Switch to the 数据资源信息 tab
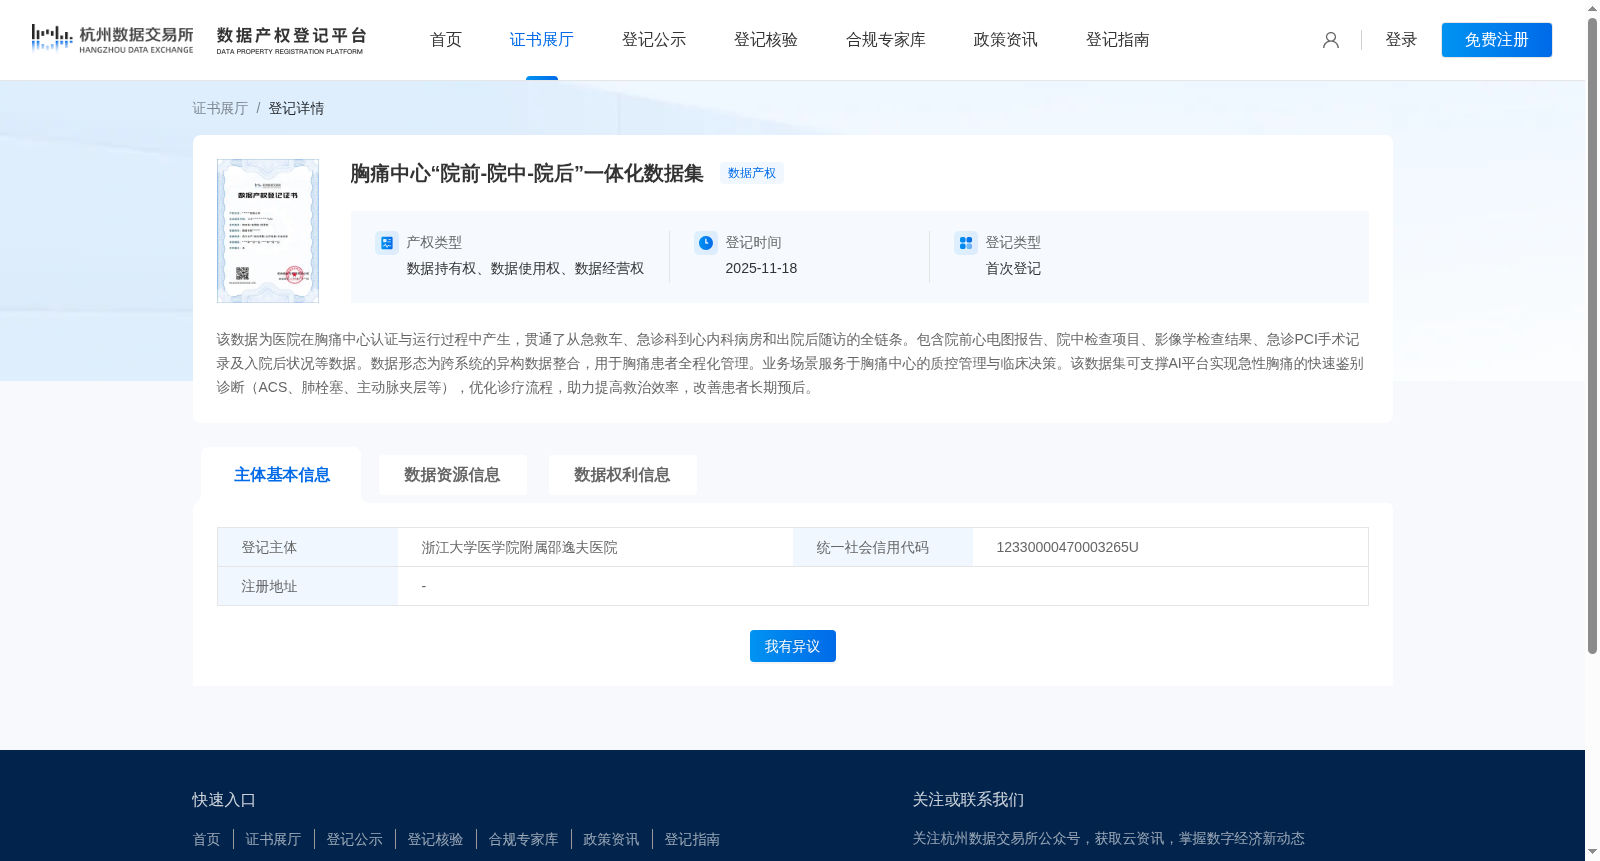 (452, 475)
